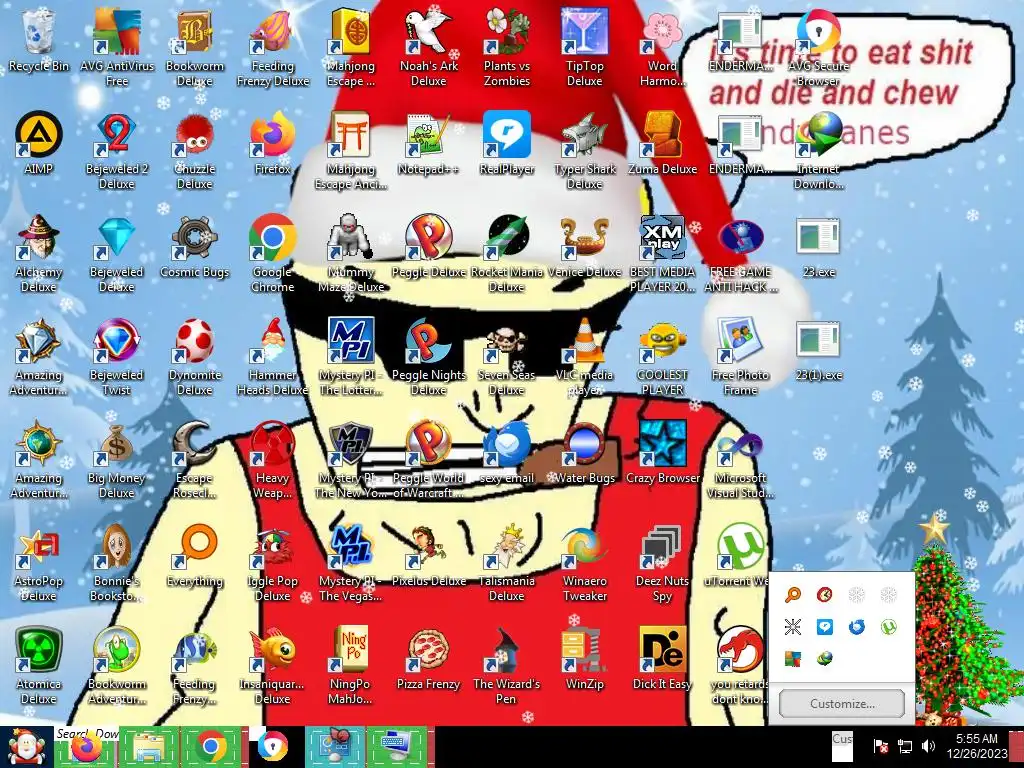Image resolution: width=1024 pixels, height=768 pixels.
Task: Open File Explorer from the taskbar
Action: (149, 747)
